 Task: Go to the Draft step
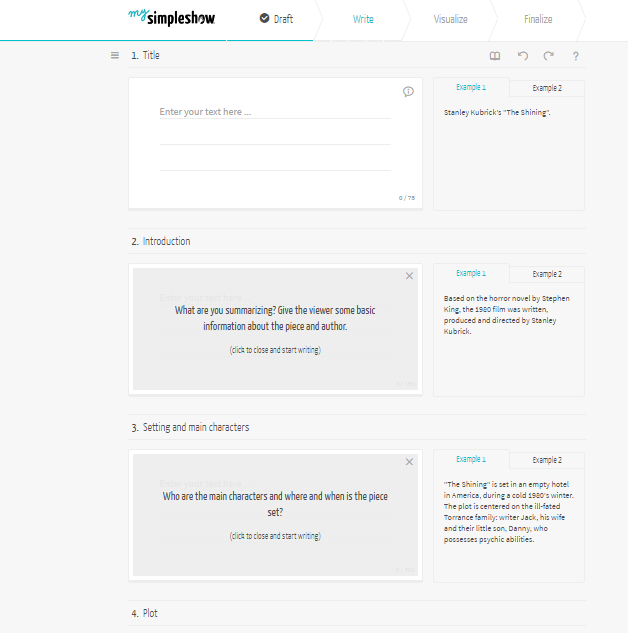[277, 19]
